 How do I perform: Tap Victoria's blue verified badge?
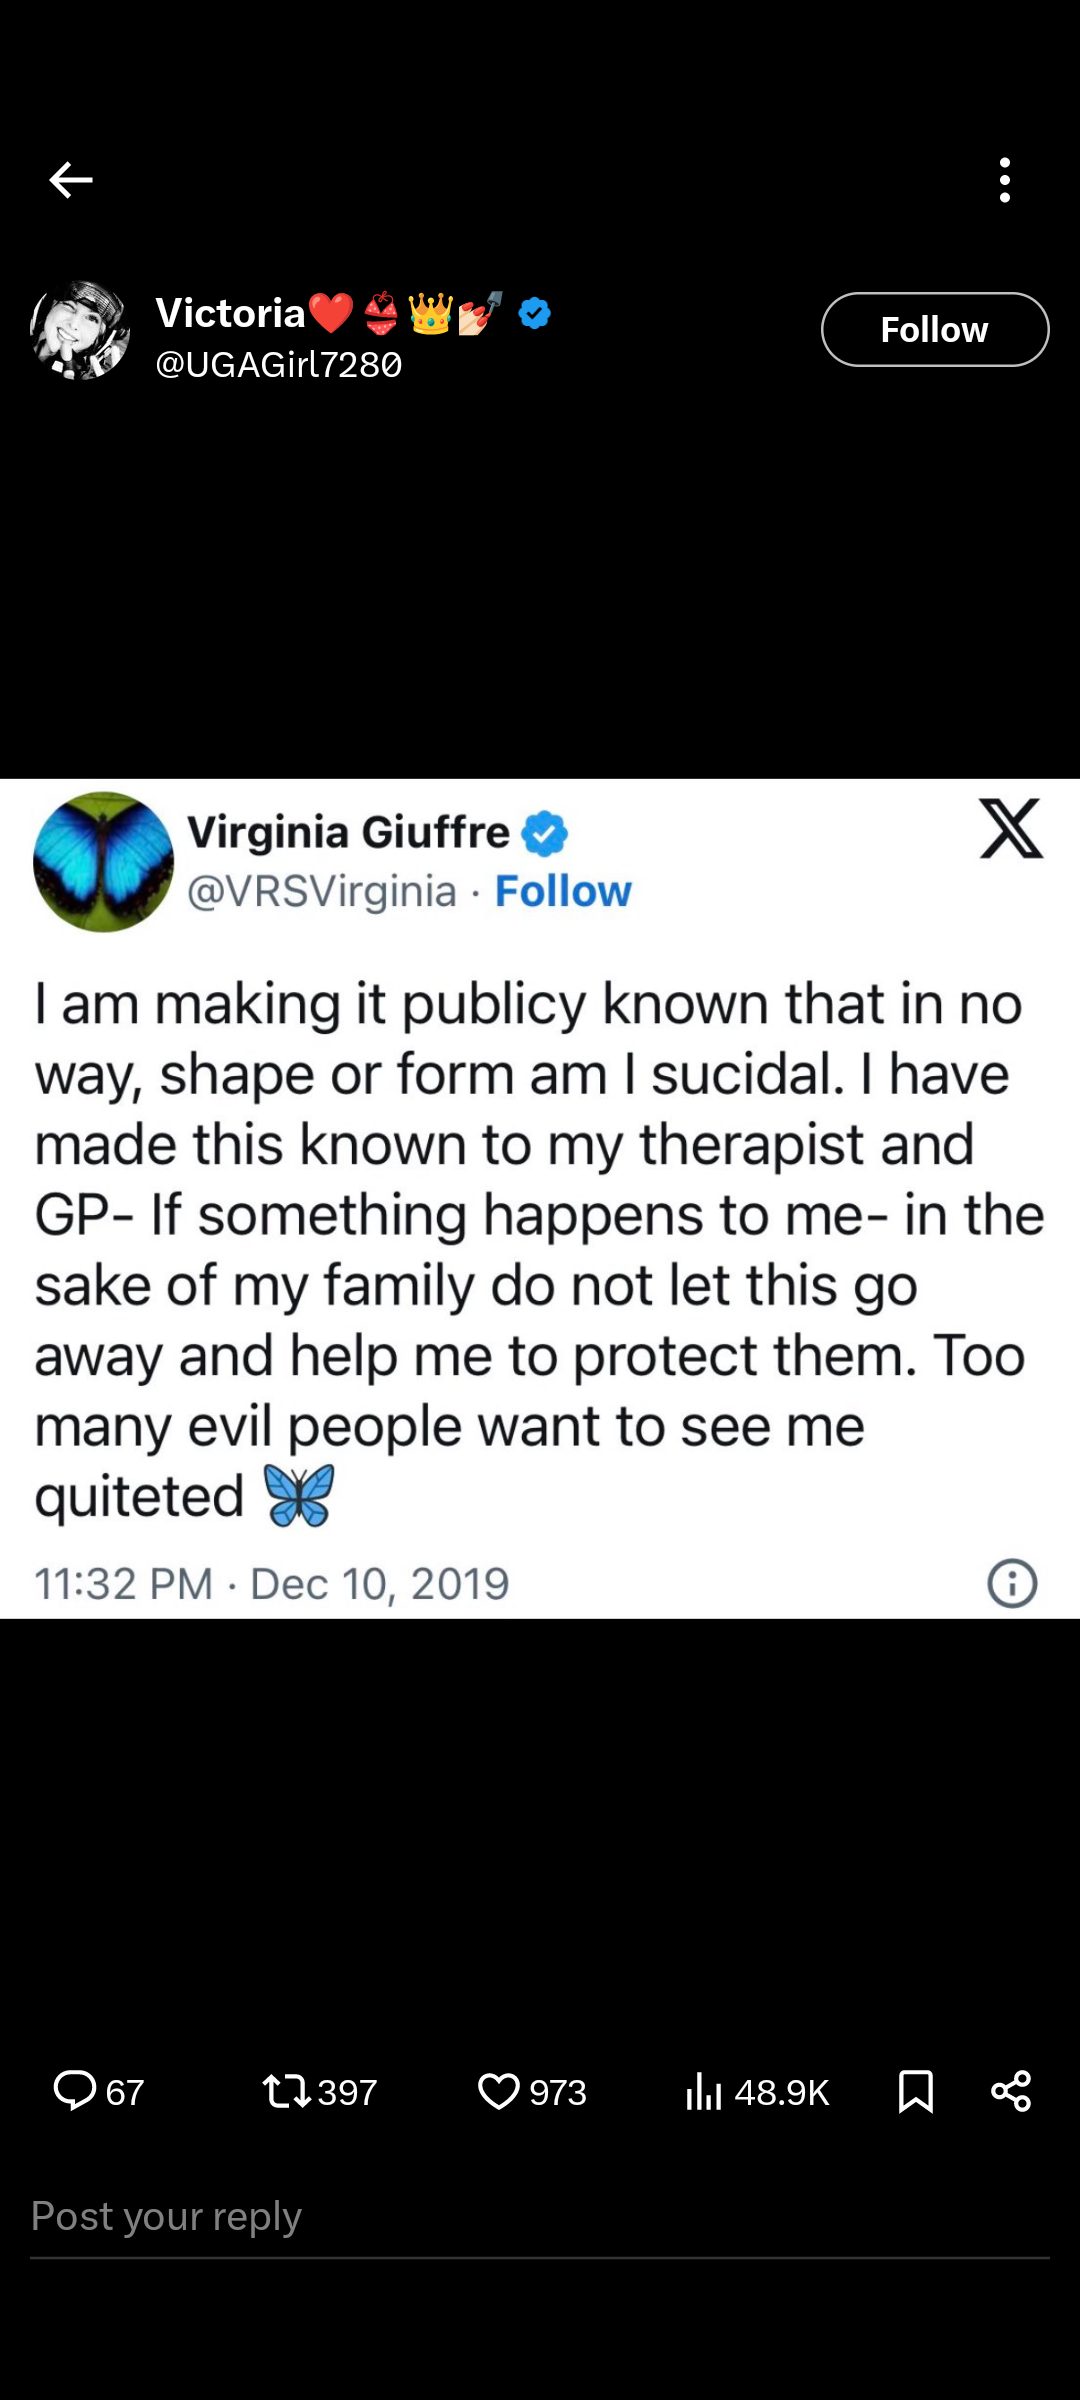tap(535, 314)
